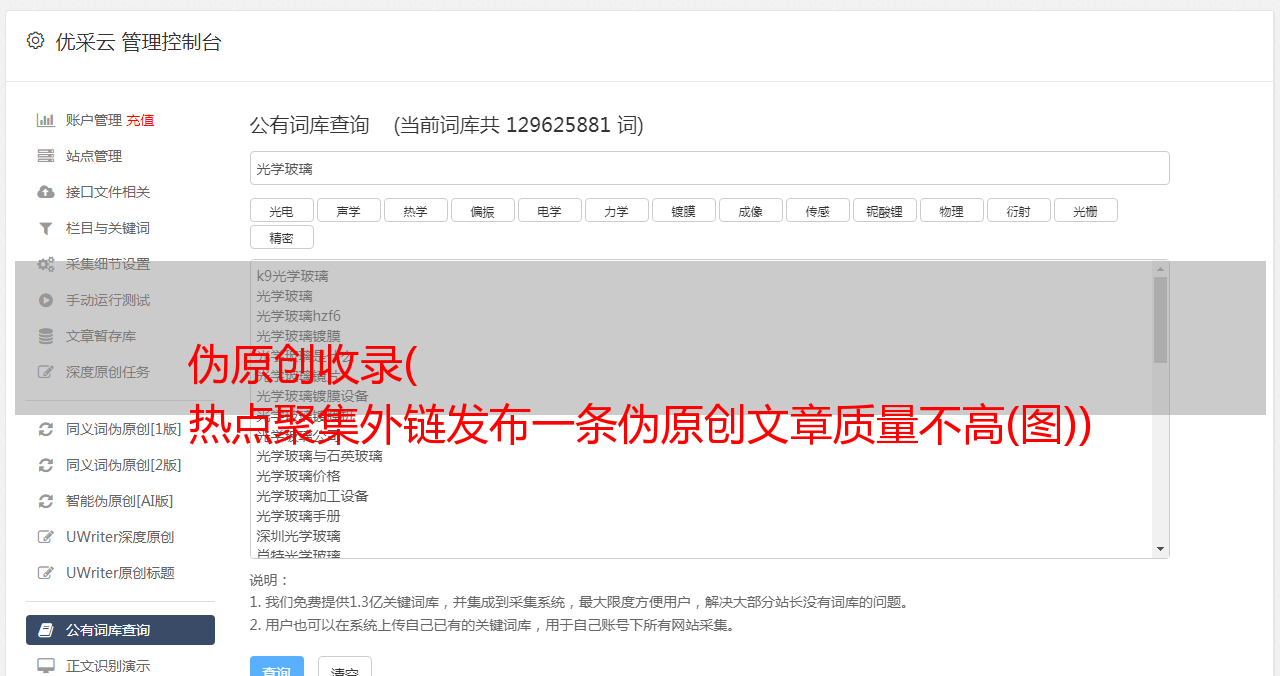Click the red 充值 recharge link
1280x676 pixels.
click(140, 120)
